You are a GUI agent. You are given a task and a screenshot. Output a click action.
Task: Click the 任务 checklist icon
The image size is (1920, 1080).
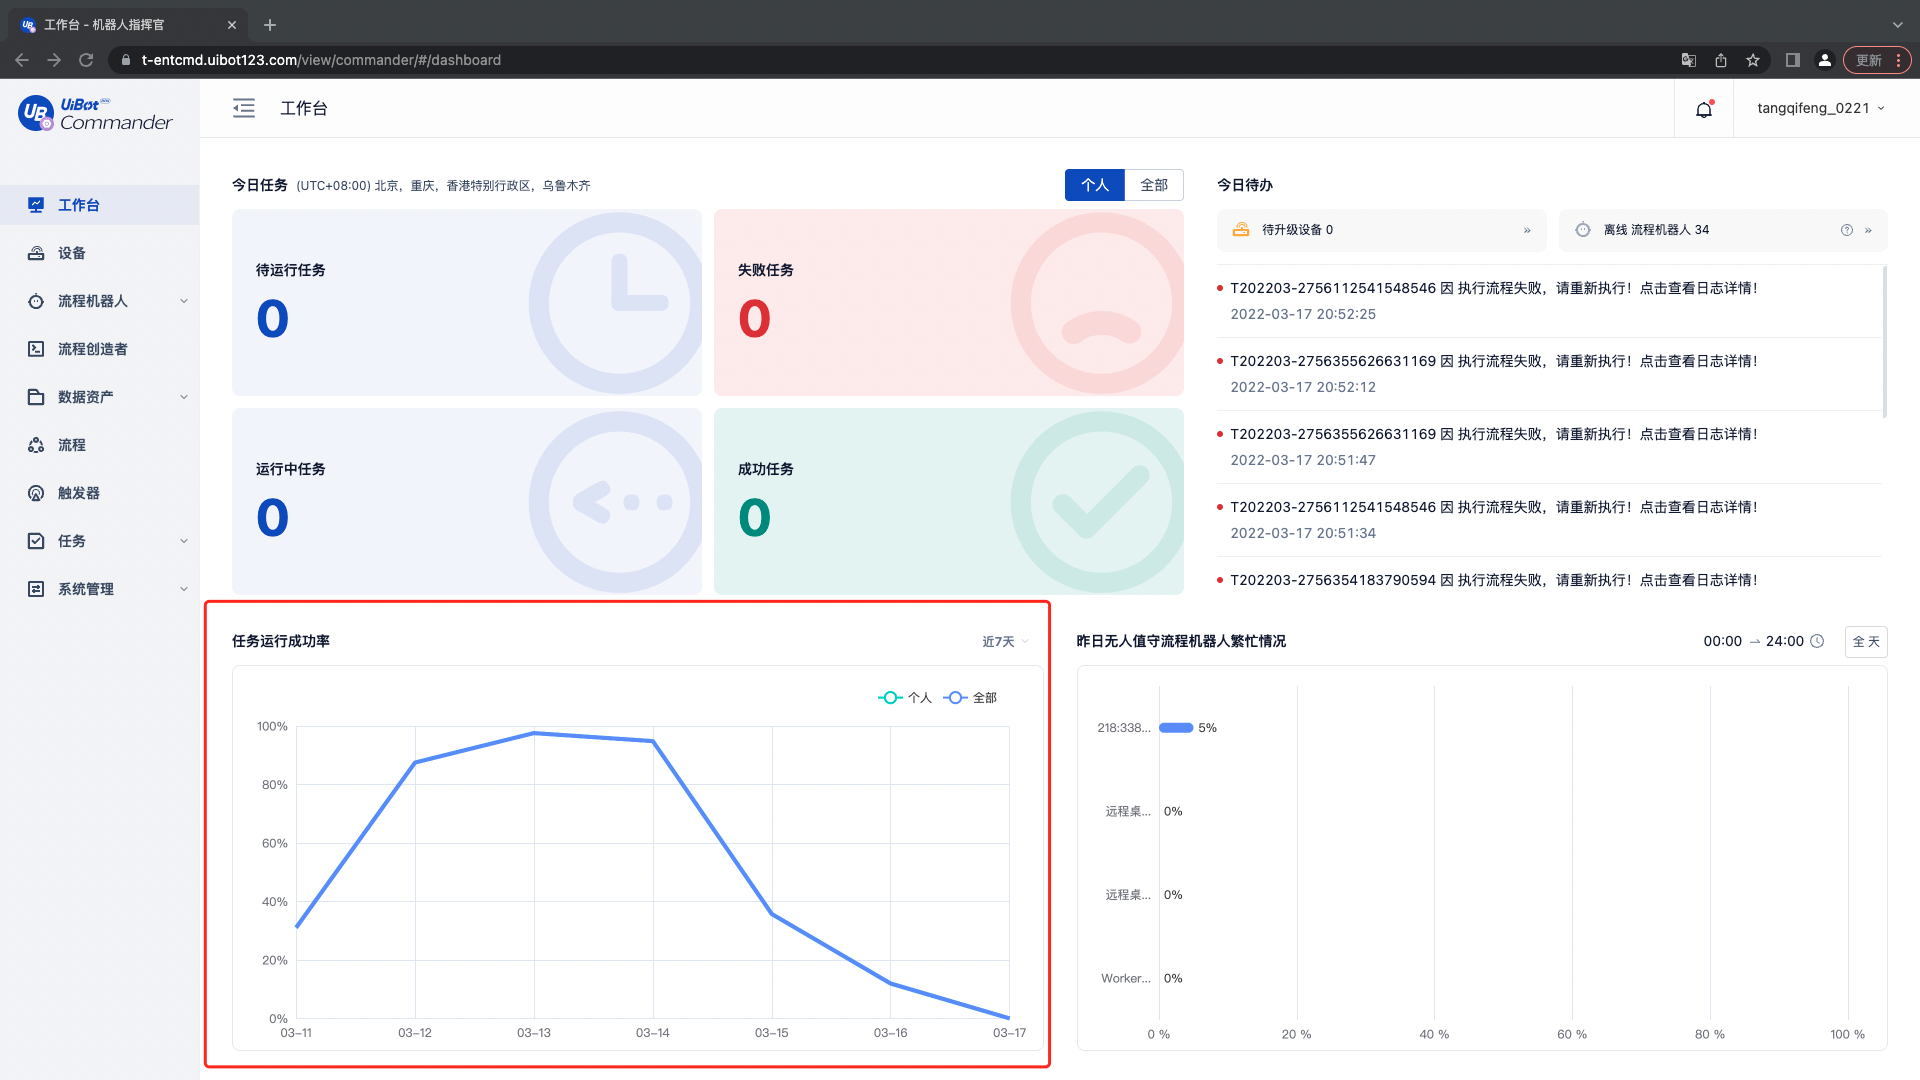click(x=36, y=541)
